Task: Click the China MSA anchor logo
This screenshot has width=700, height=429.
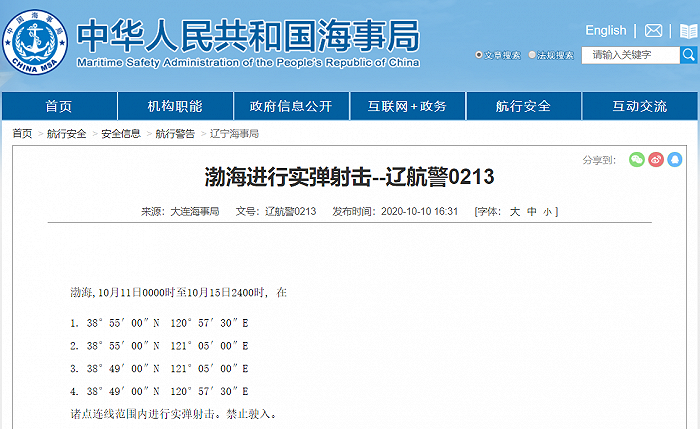Action: pyautogui.click(x=35, y=42)
